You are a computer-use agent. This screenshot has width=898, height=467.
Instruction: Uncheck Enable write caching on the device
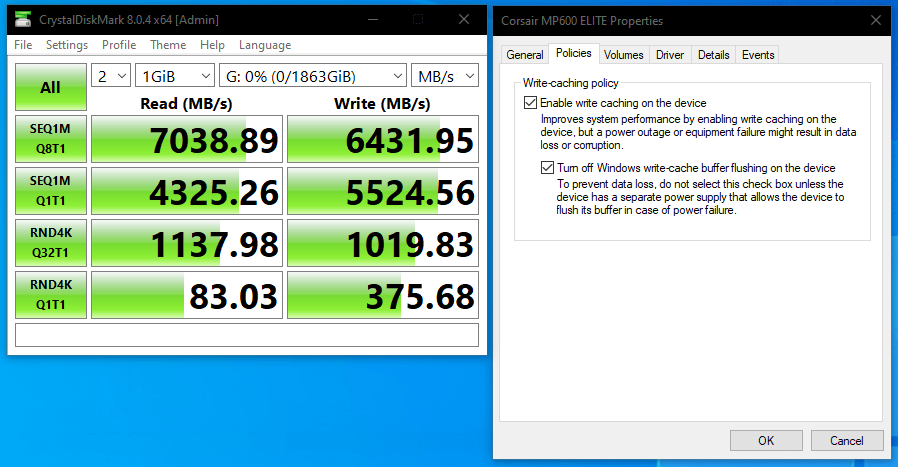530,103
